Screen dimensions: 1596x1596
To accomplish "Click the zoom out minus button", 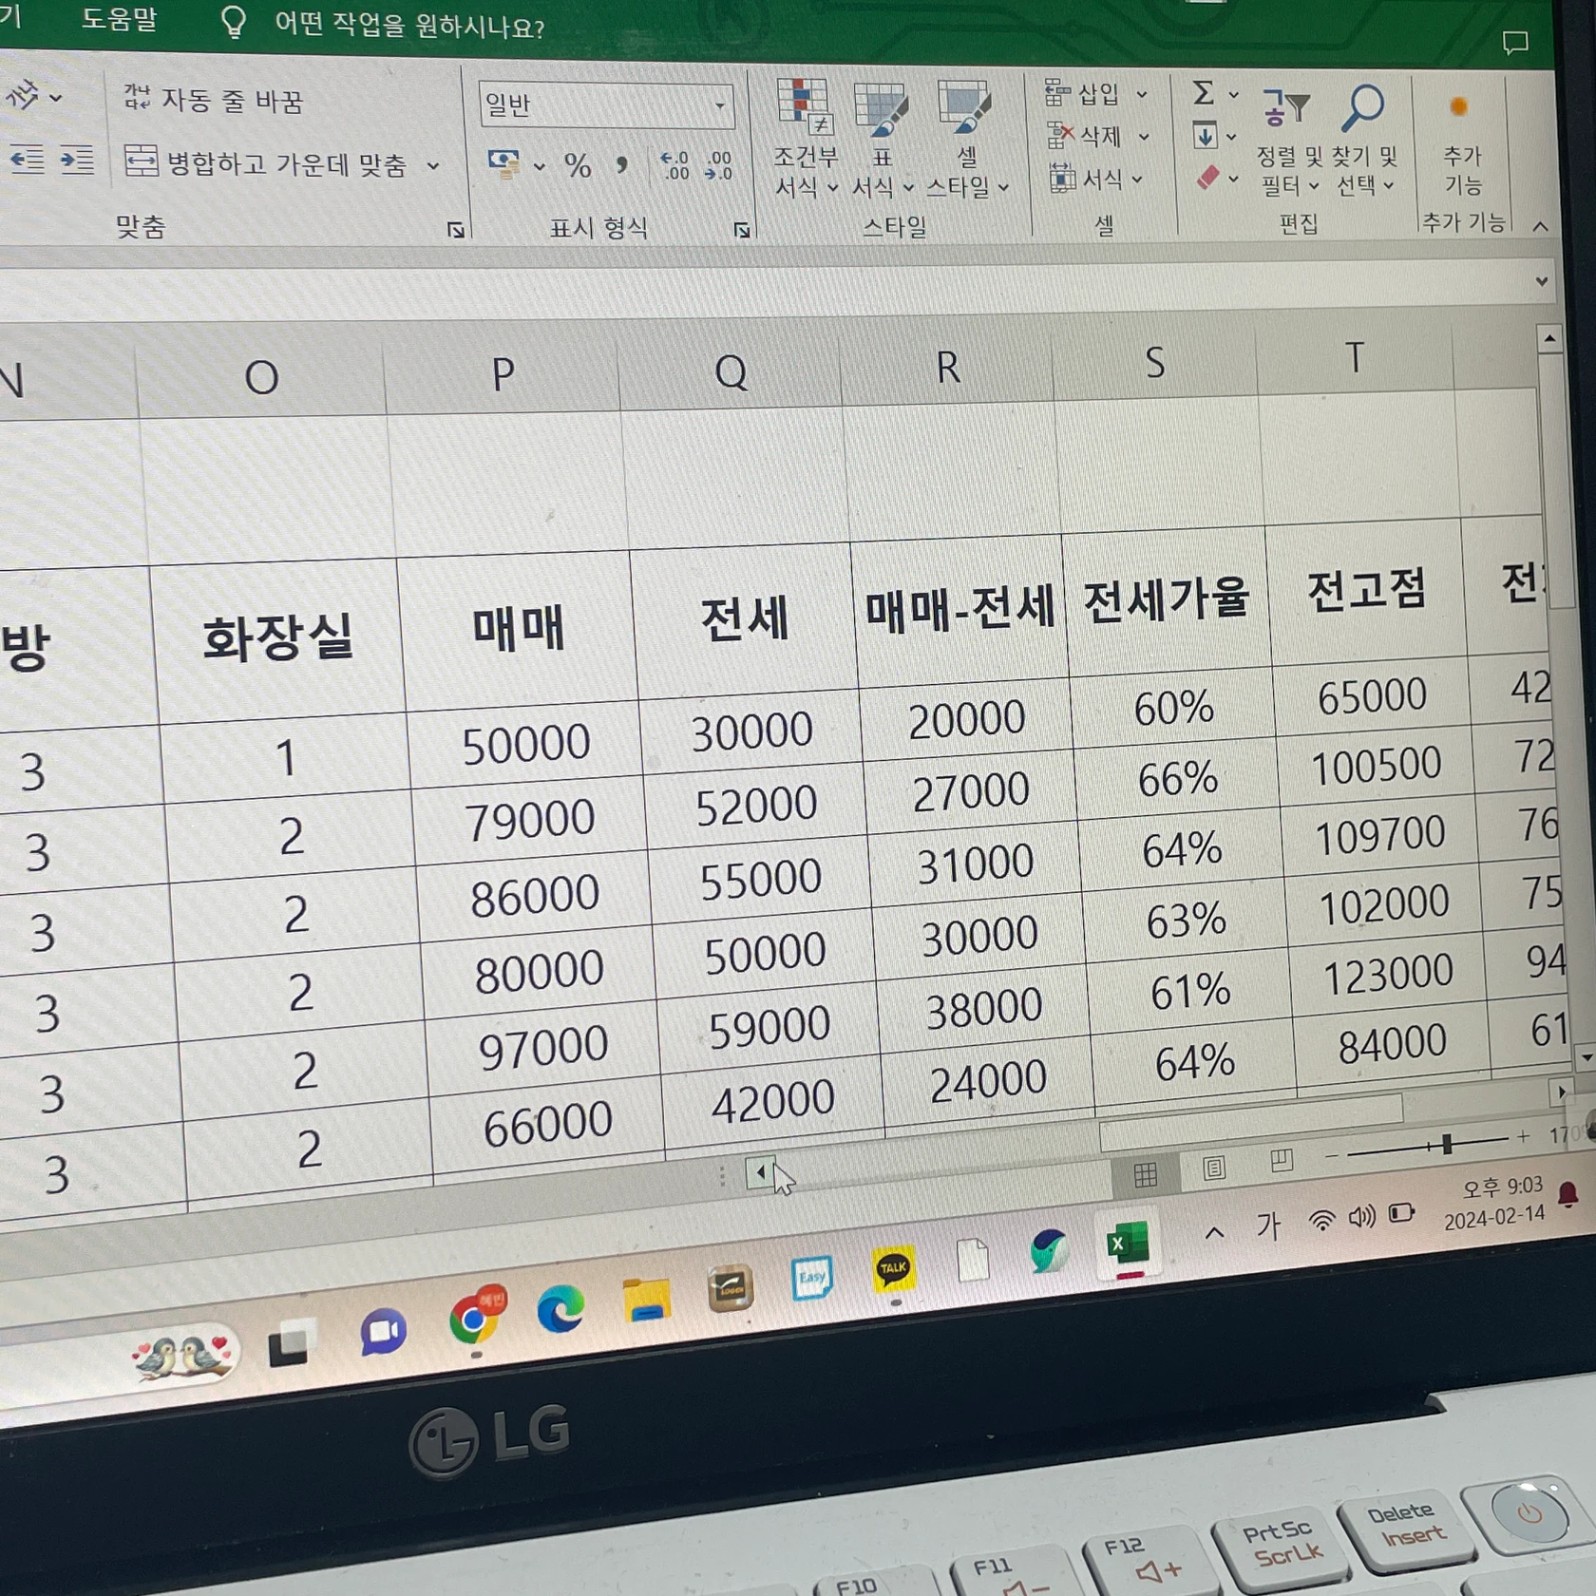I will pyautogui.click(x=1331, y=1157).
